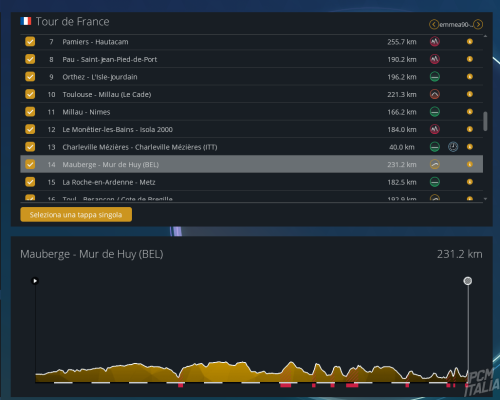Screen dimensions: 500x400
Task: Click mountain icon for Le Monêtier-les-Bains - Isola 2000
Action: point(434,129)
